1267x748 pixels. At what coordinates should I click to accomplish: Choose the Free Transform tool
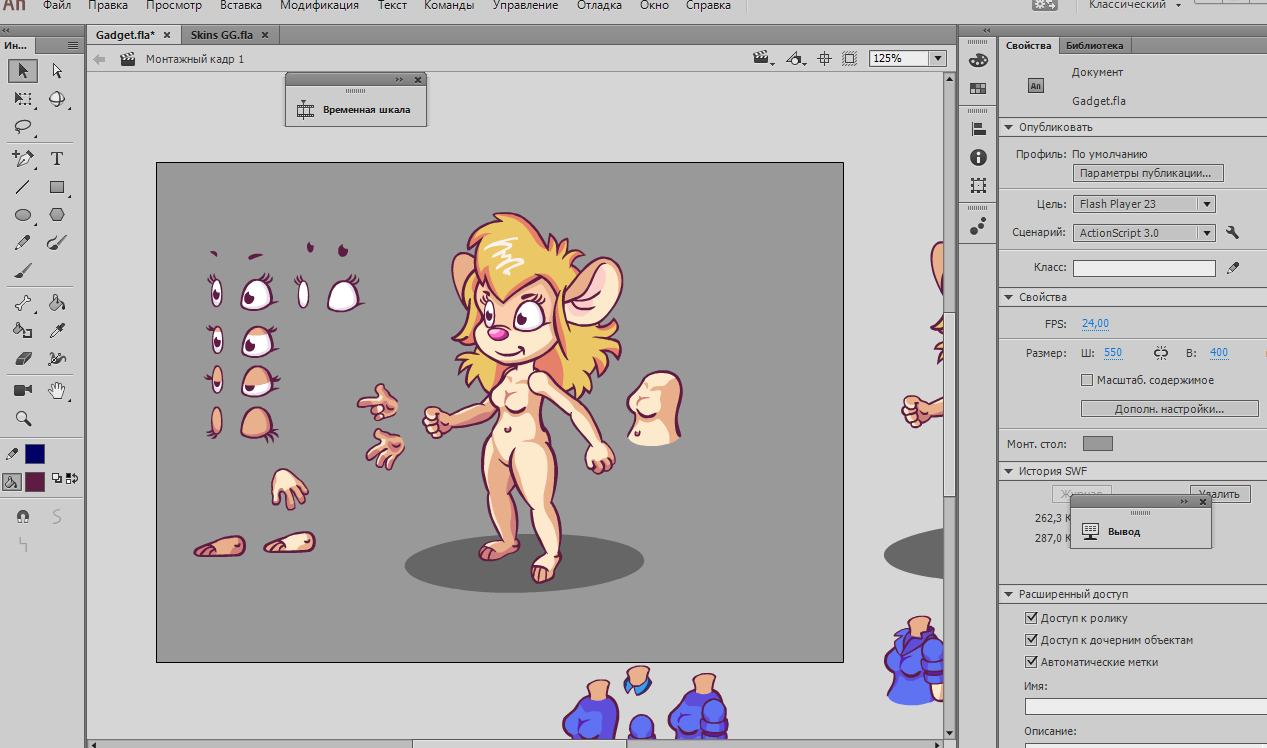click(x=23, y=99)
